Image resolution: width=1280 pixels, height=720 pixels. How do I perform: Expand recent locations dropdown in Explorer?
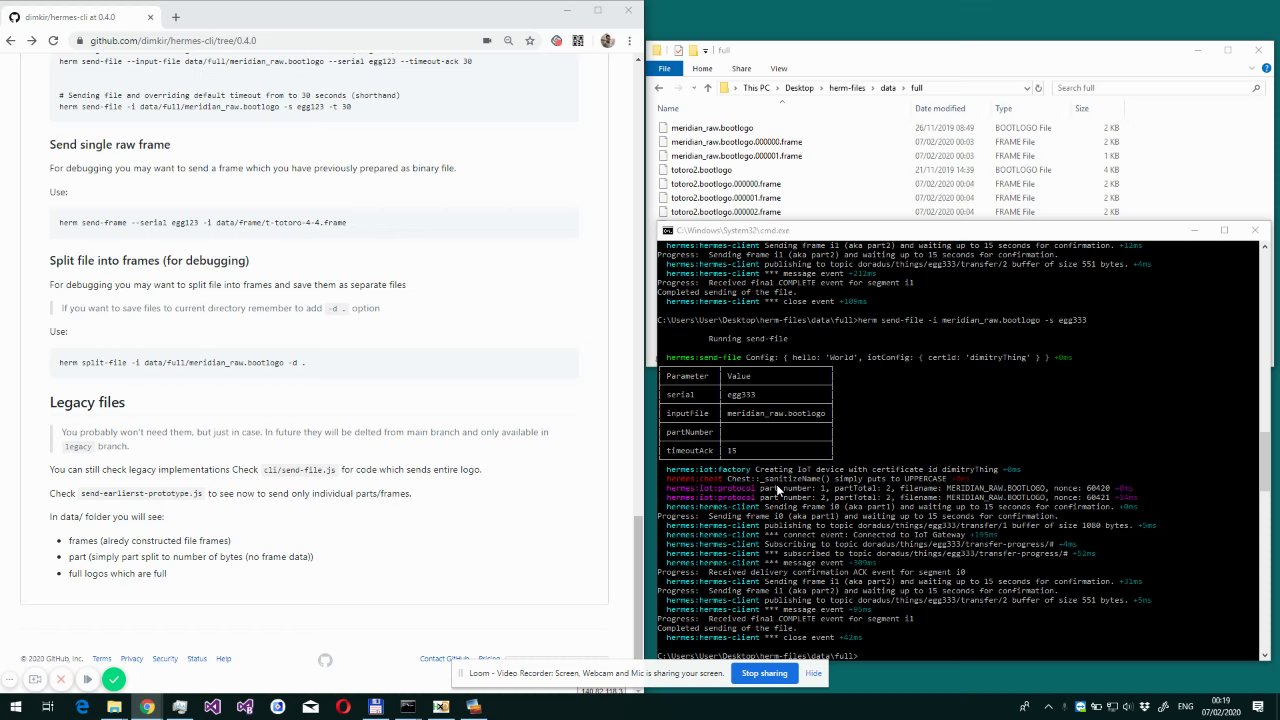pyautogui.click(x=693, y=88)
